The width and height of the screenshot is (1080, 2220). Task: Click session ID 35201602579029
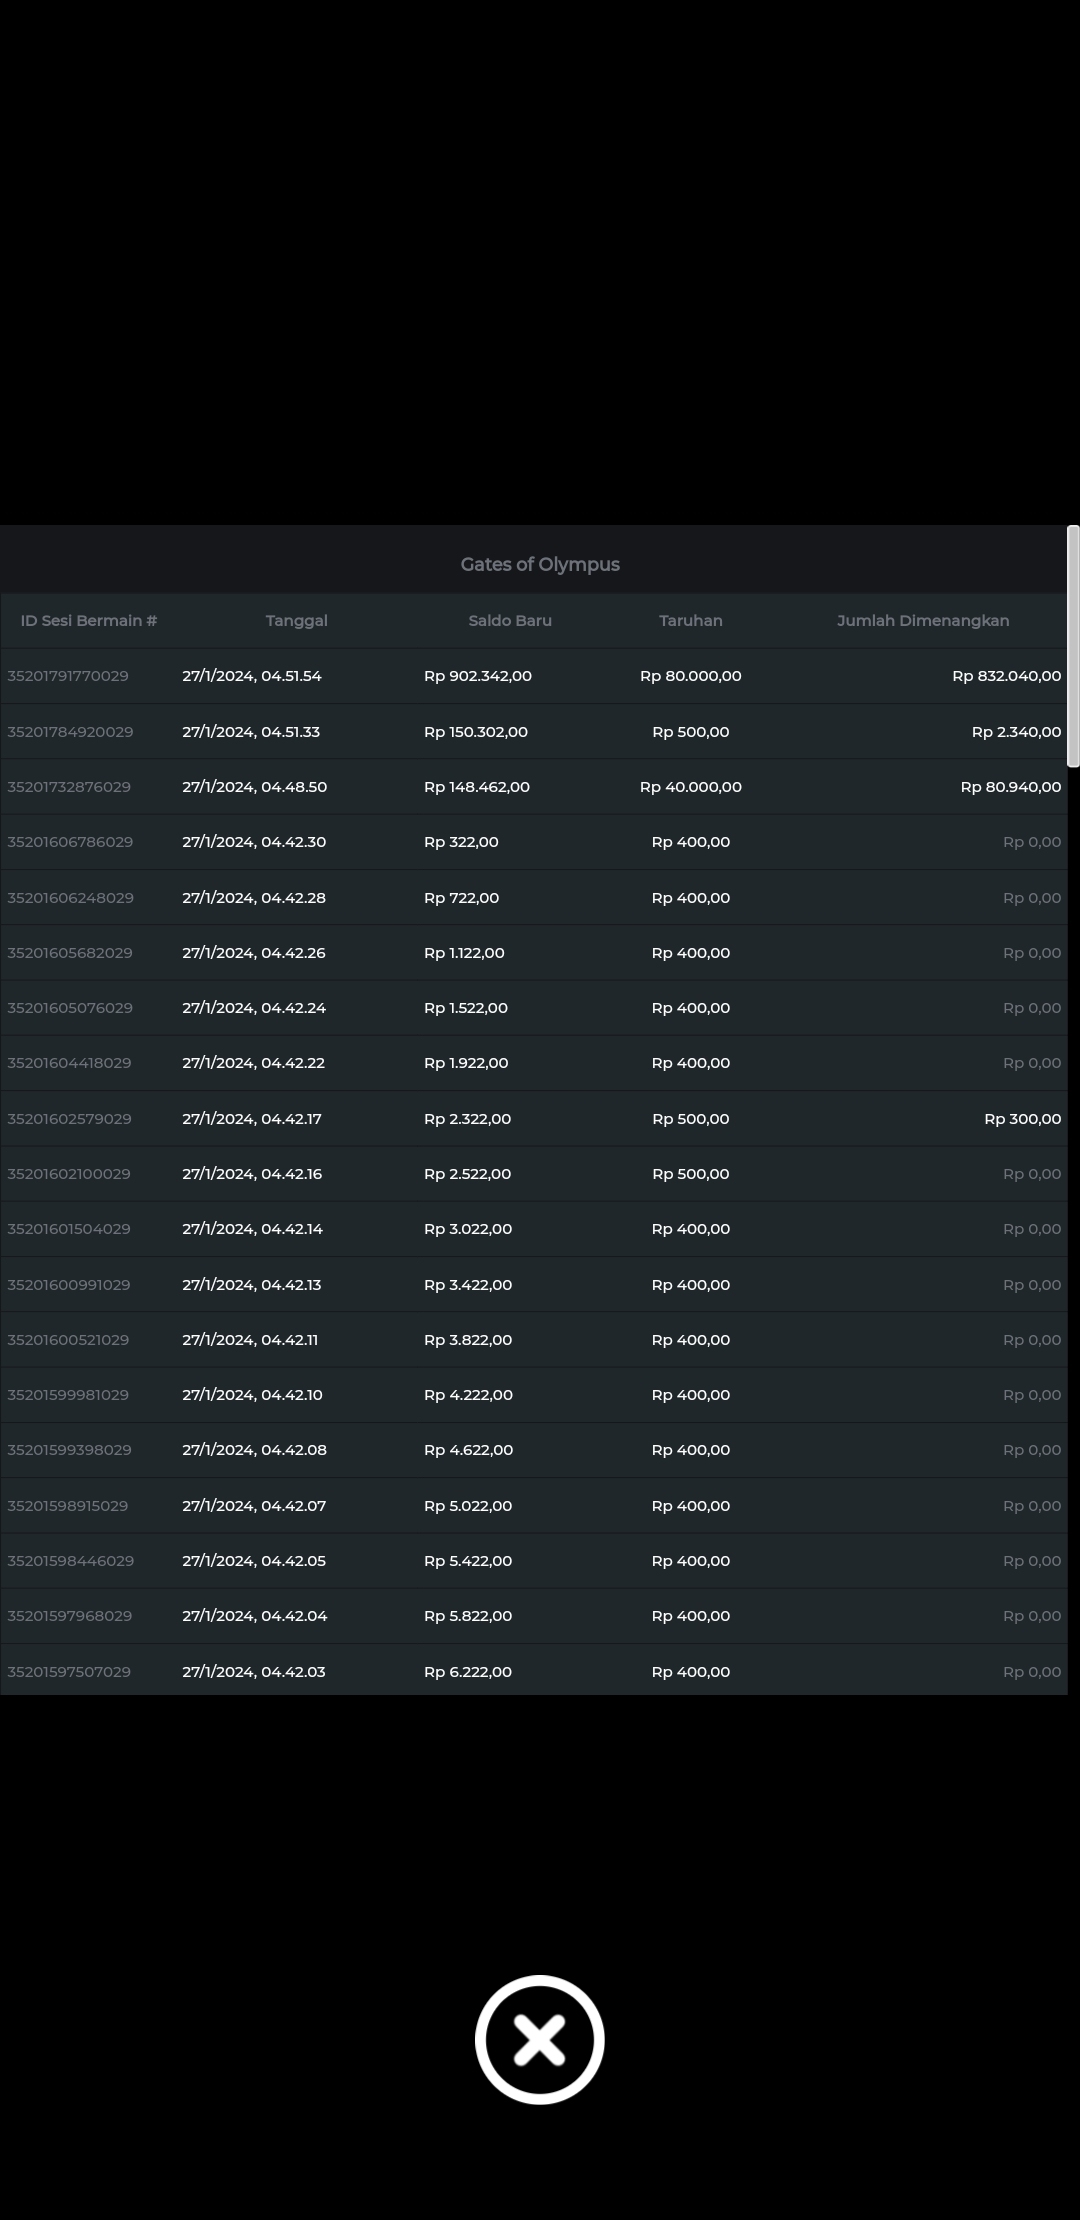(x=69, y=1119)
